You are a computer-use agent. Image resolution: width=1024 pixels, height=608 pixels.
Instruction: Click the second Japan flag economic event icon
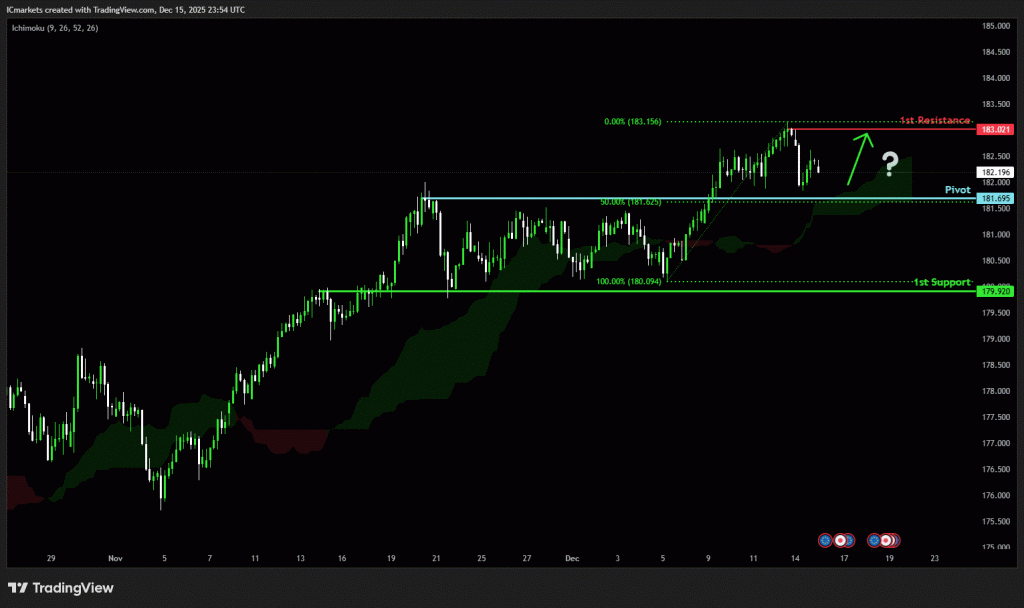(888, 539)
